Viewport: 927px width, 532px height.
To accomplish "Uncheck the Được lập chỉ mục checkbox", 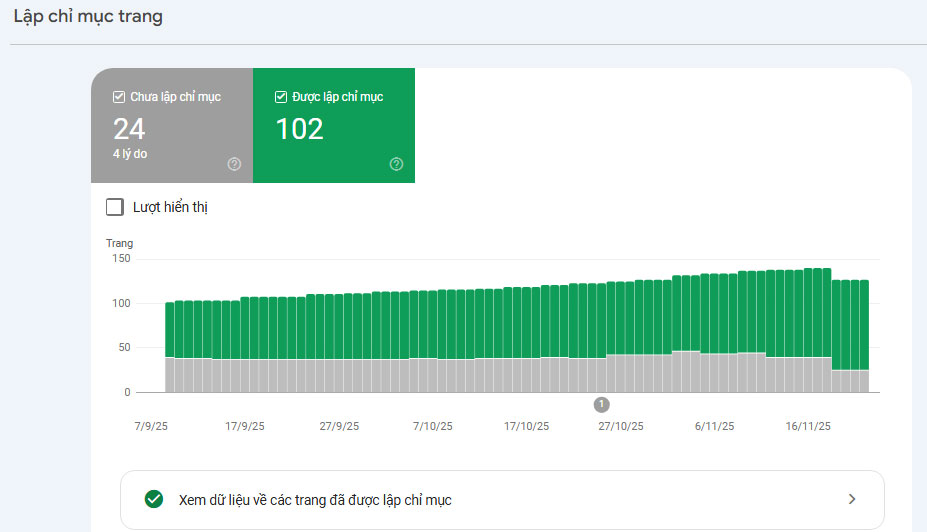I will tap(281, 97).
